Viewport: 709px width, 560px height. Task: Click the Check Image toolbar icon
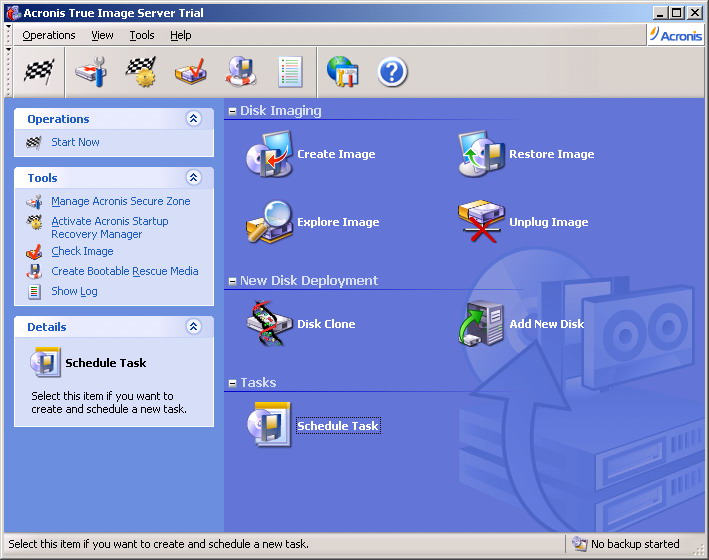click(x=191, y=72)
